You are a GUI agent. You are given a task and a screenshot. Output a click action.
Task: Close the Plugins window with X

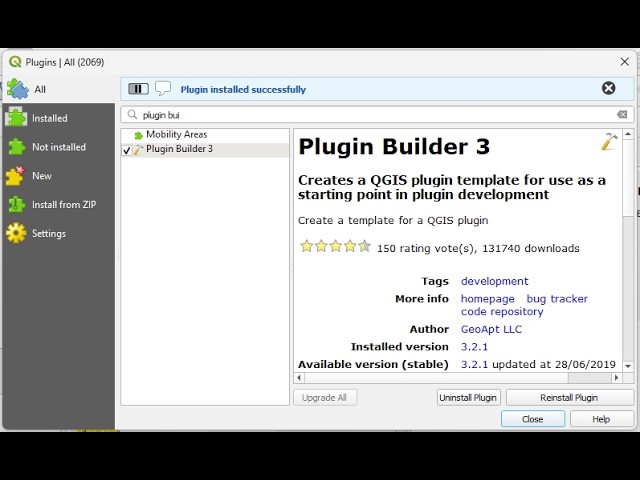point(624,62)
